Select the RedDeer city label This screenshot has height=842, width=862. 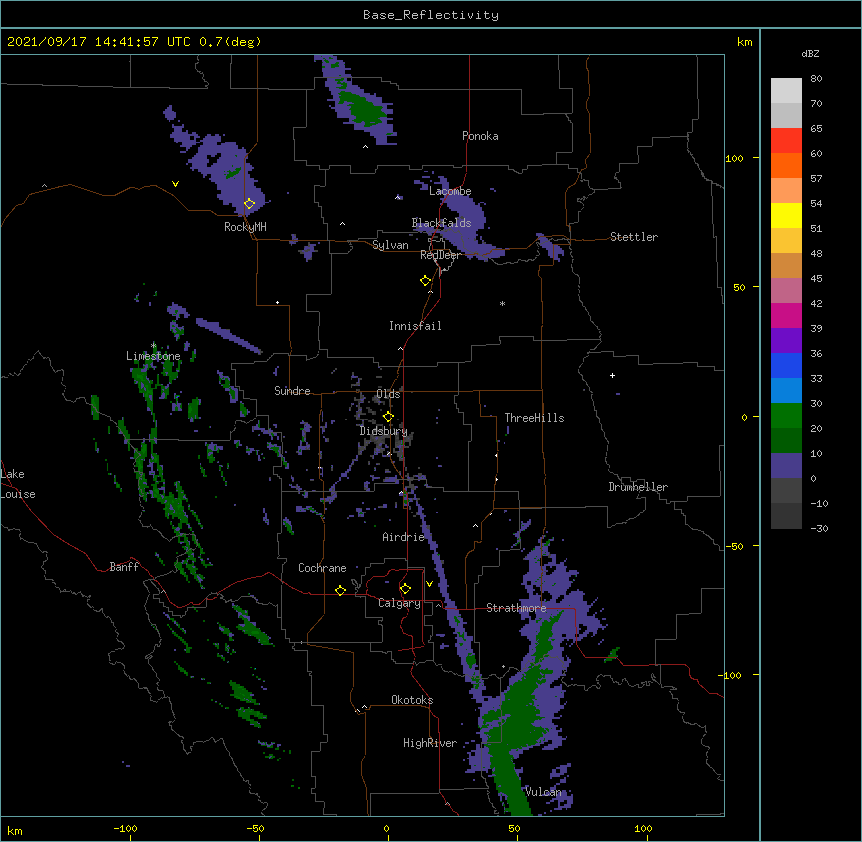[x=440, y=255]
